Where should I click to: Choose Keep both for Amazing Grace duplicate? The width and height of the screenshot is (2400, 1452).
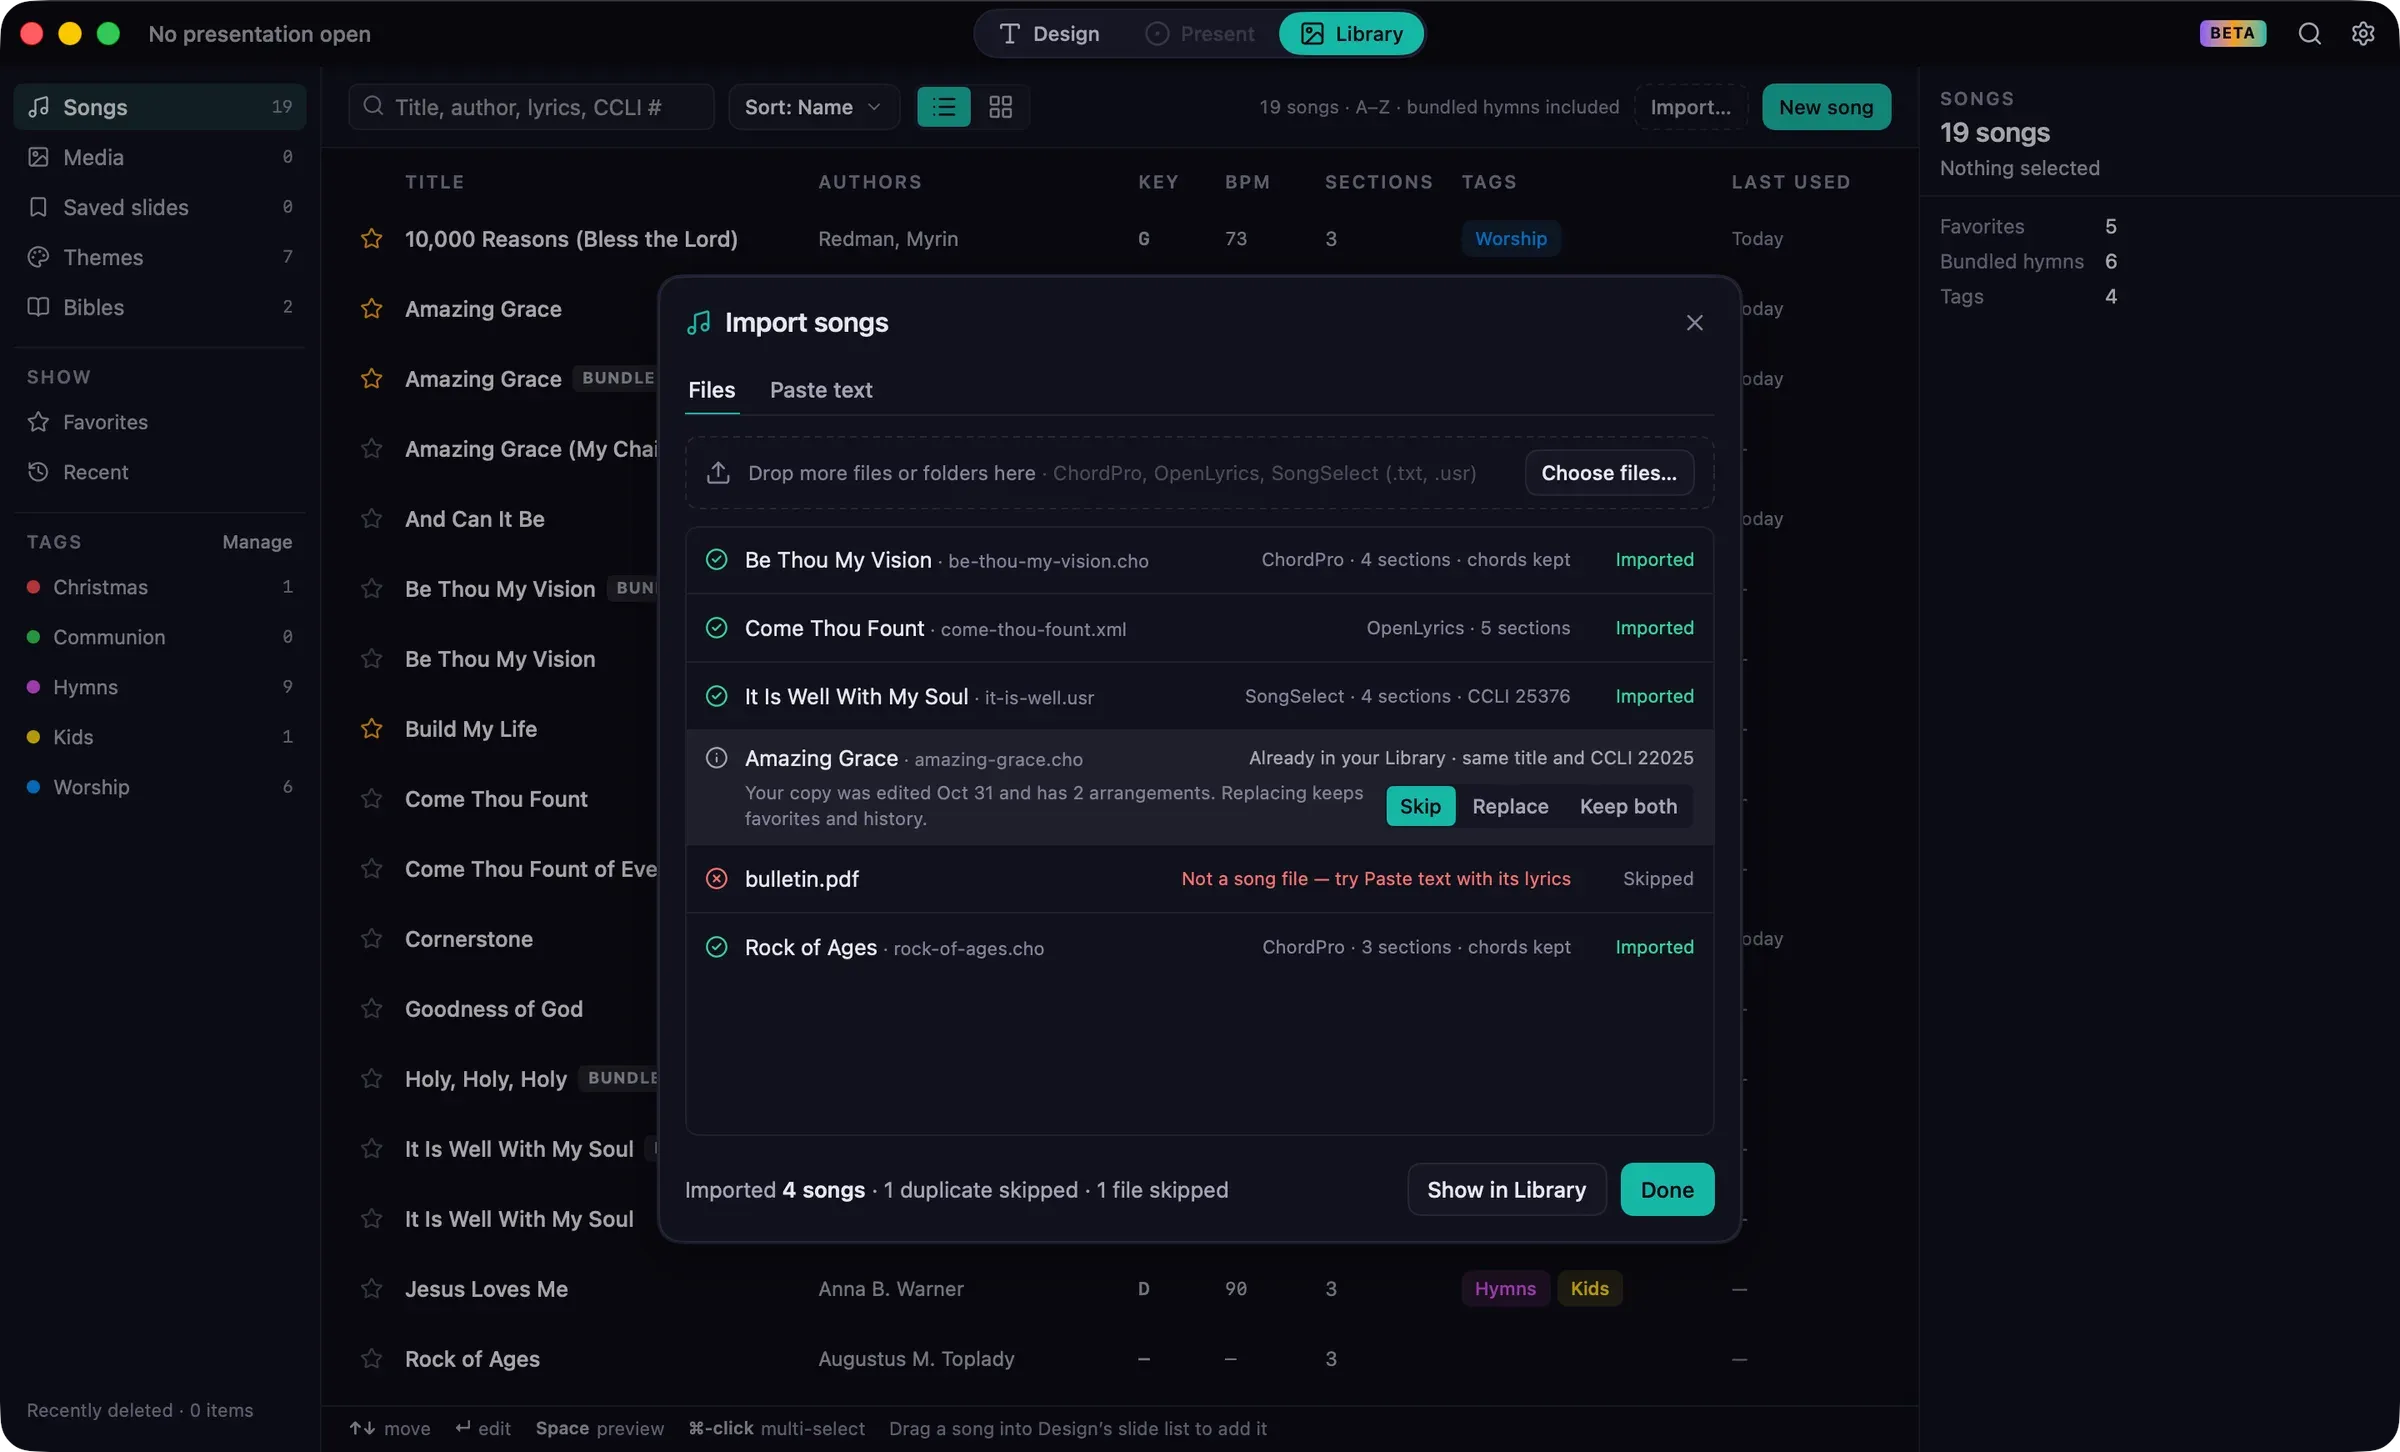click(1628, 806)
